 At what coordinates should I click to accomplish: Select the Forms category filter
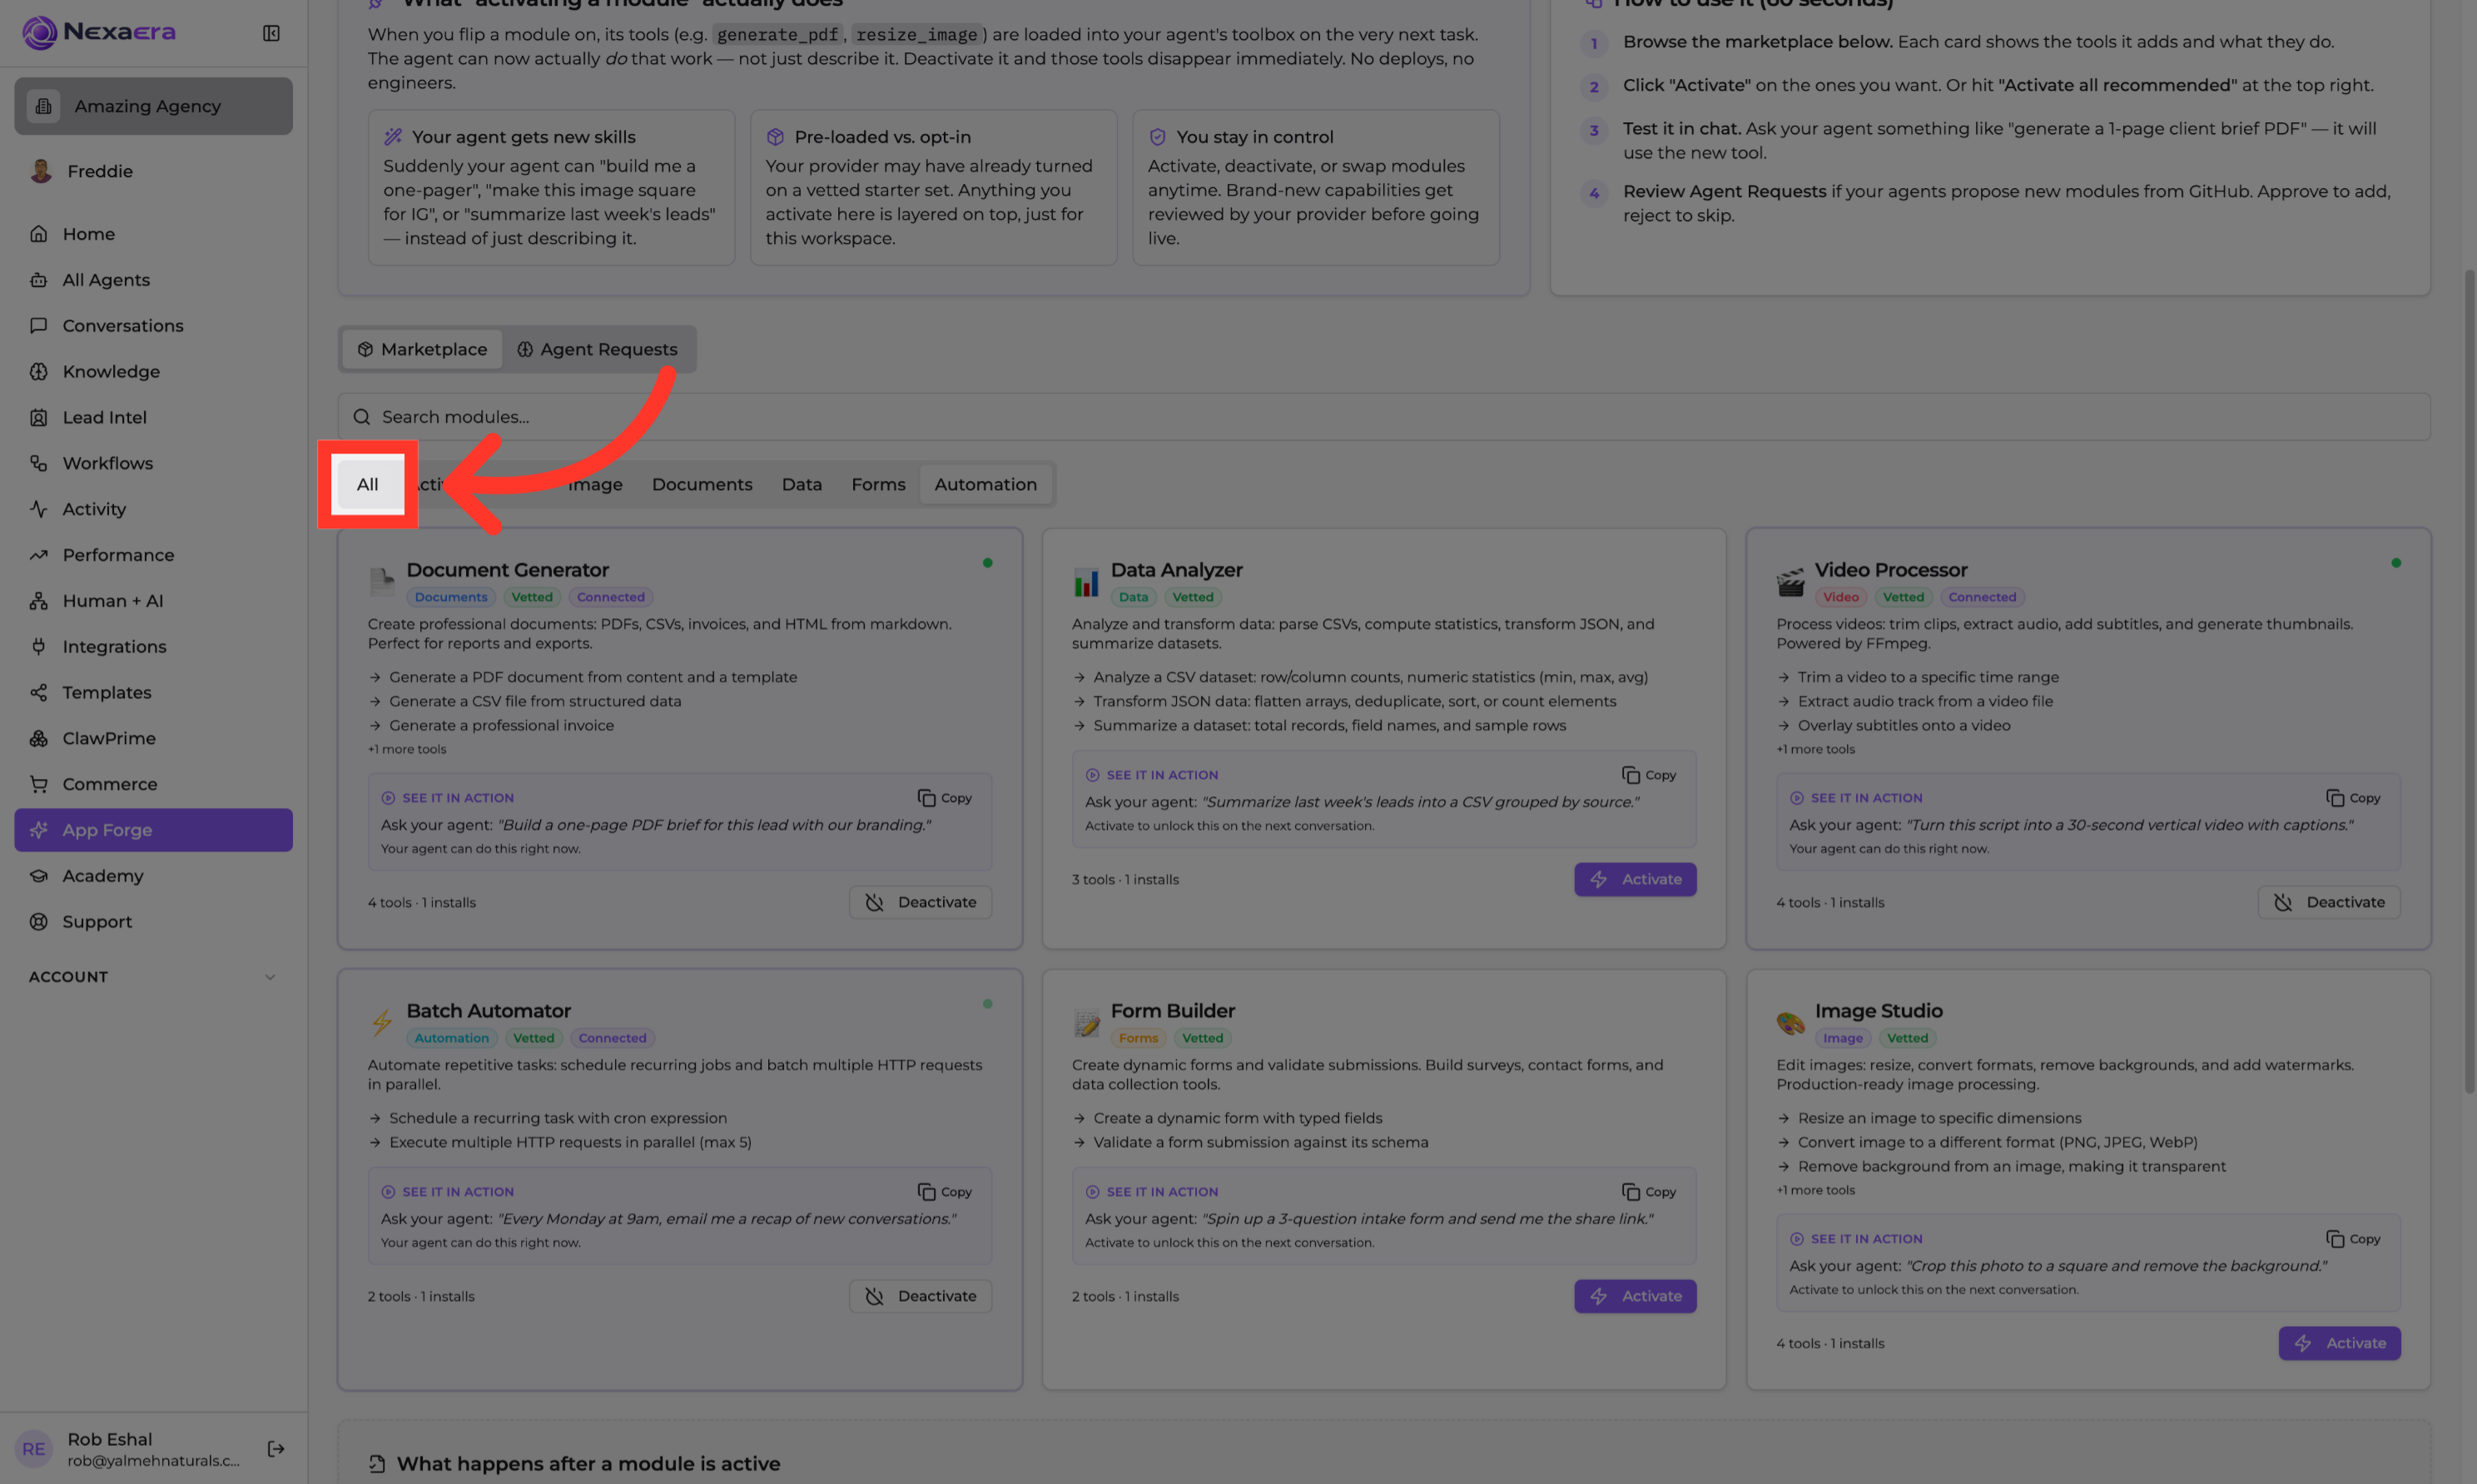[x=878, y=484]
